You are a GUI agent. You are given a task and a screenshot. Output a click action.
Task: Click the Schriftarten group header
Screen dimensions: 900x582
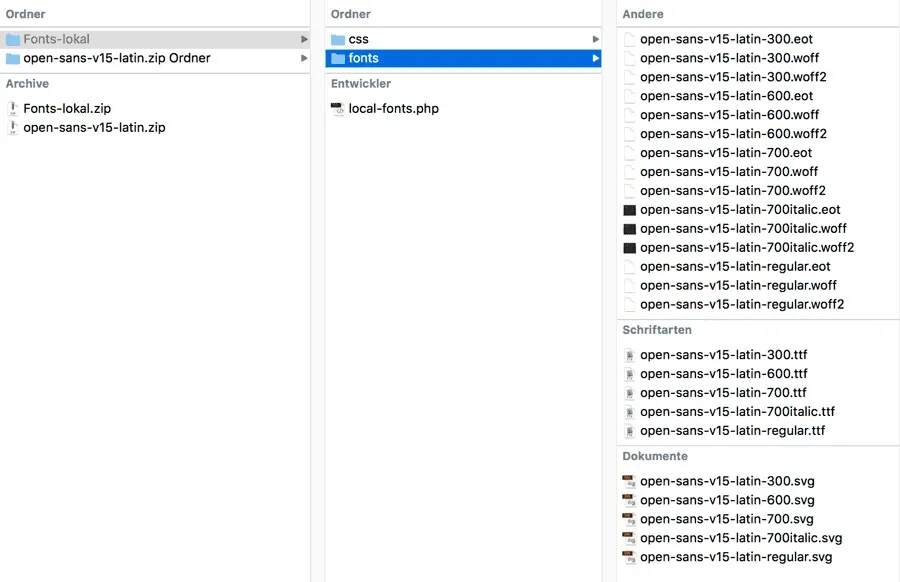click(657, 330)
